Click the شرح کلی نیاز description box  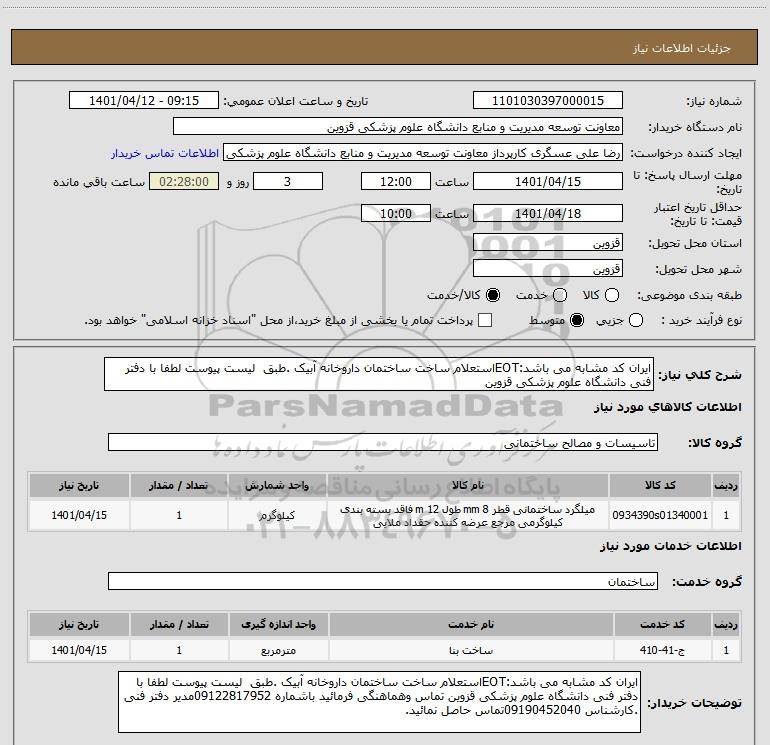click(379, 375)
